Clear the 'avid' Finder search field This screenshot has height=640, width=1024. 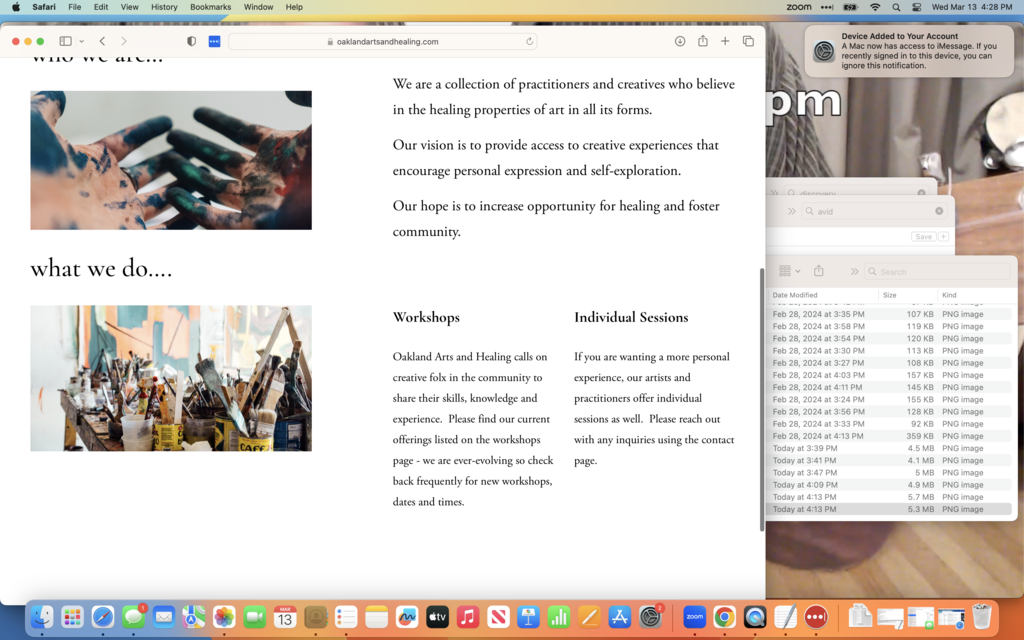tap(939, 211)
